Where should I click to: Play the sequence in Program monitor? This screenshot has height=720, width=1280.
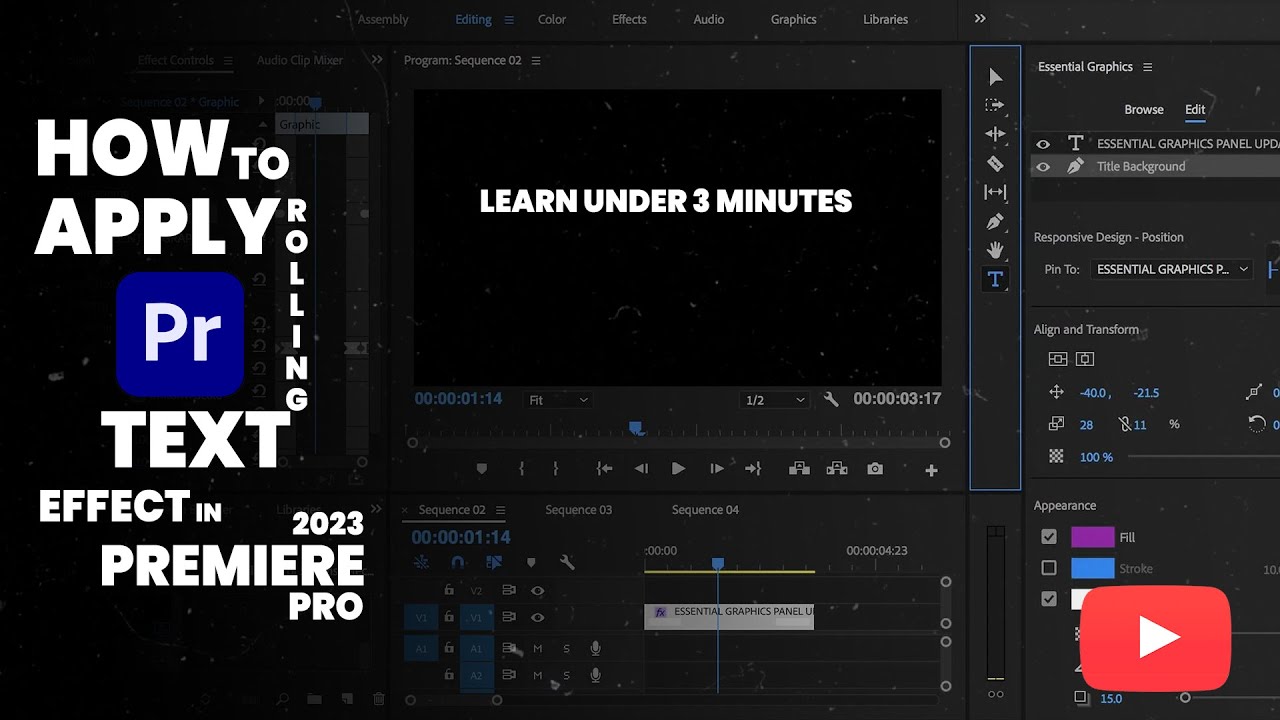point(678,469)
